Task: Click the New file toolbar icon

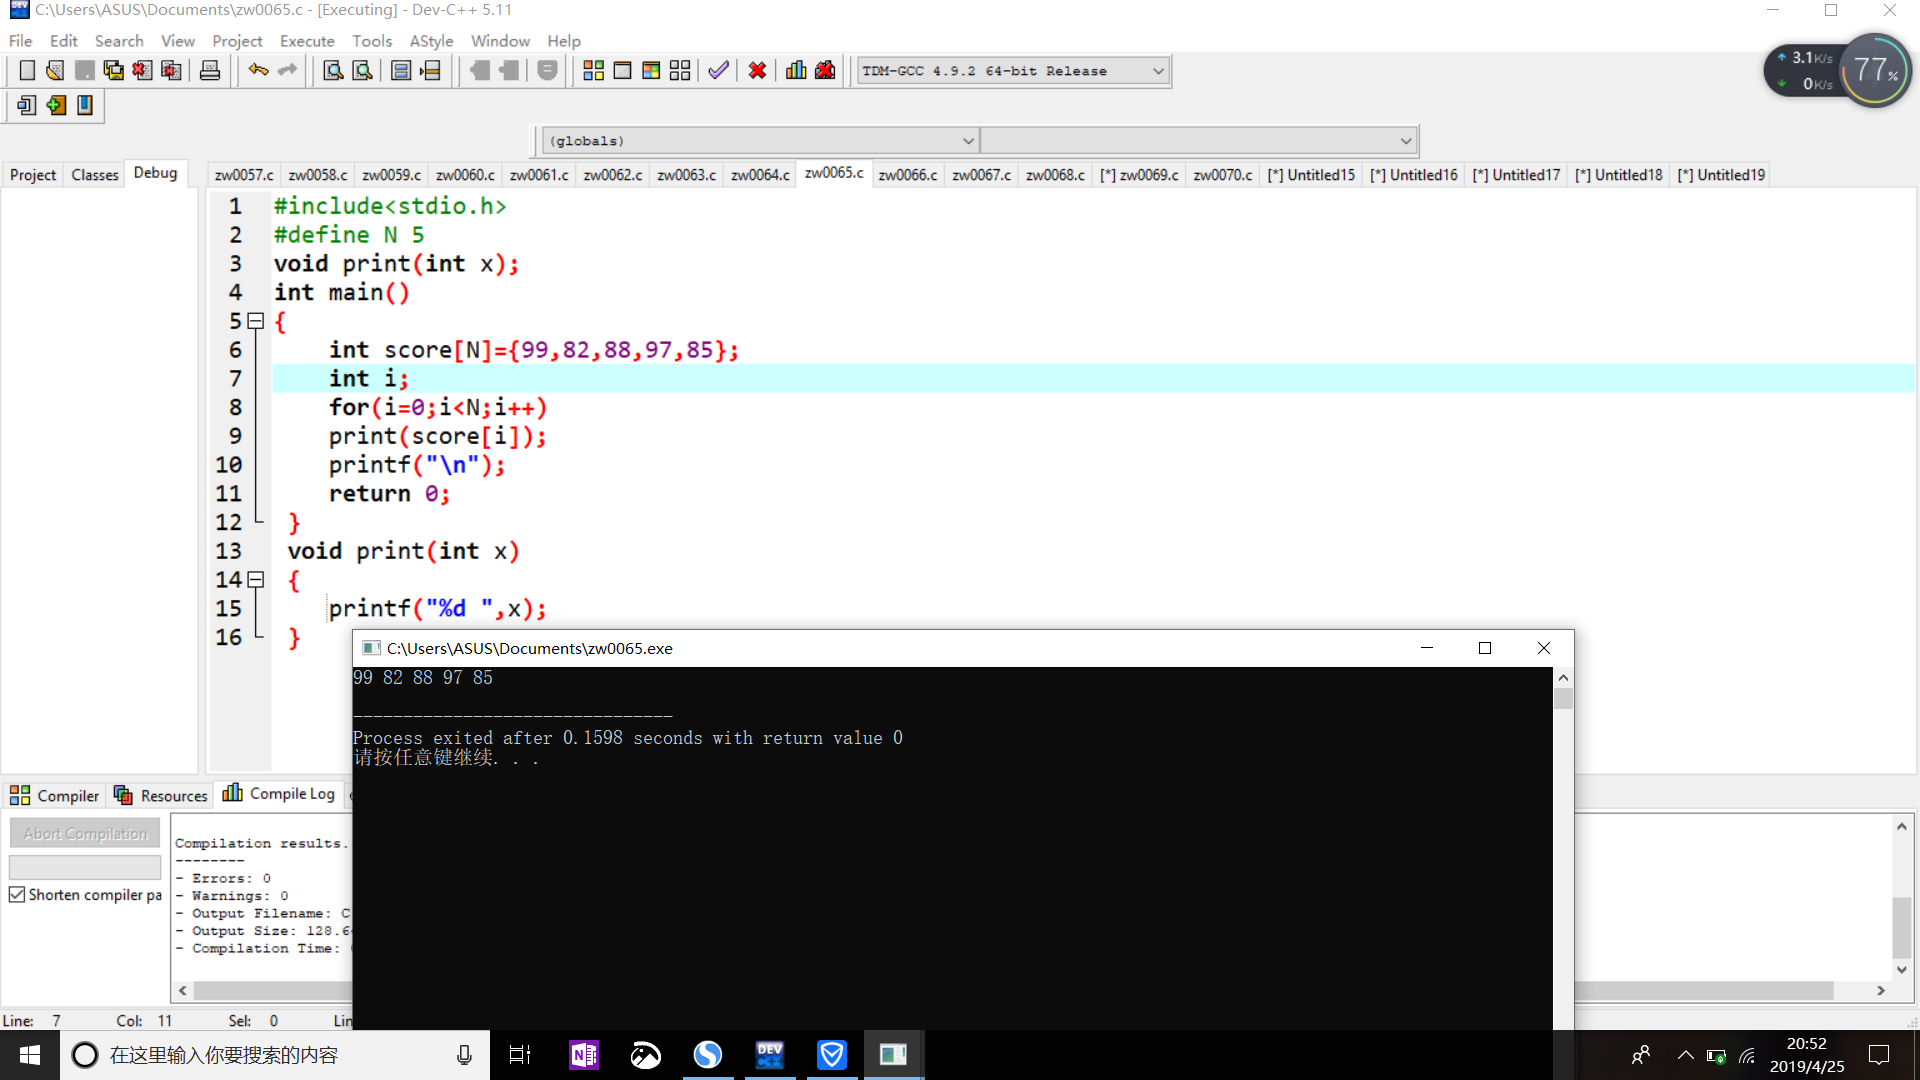Action: (27, 70)
